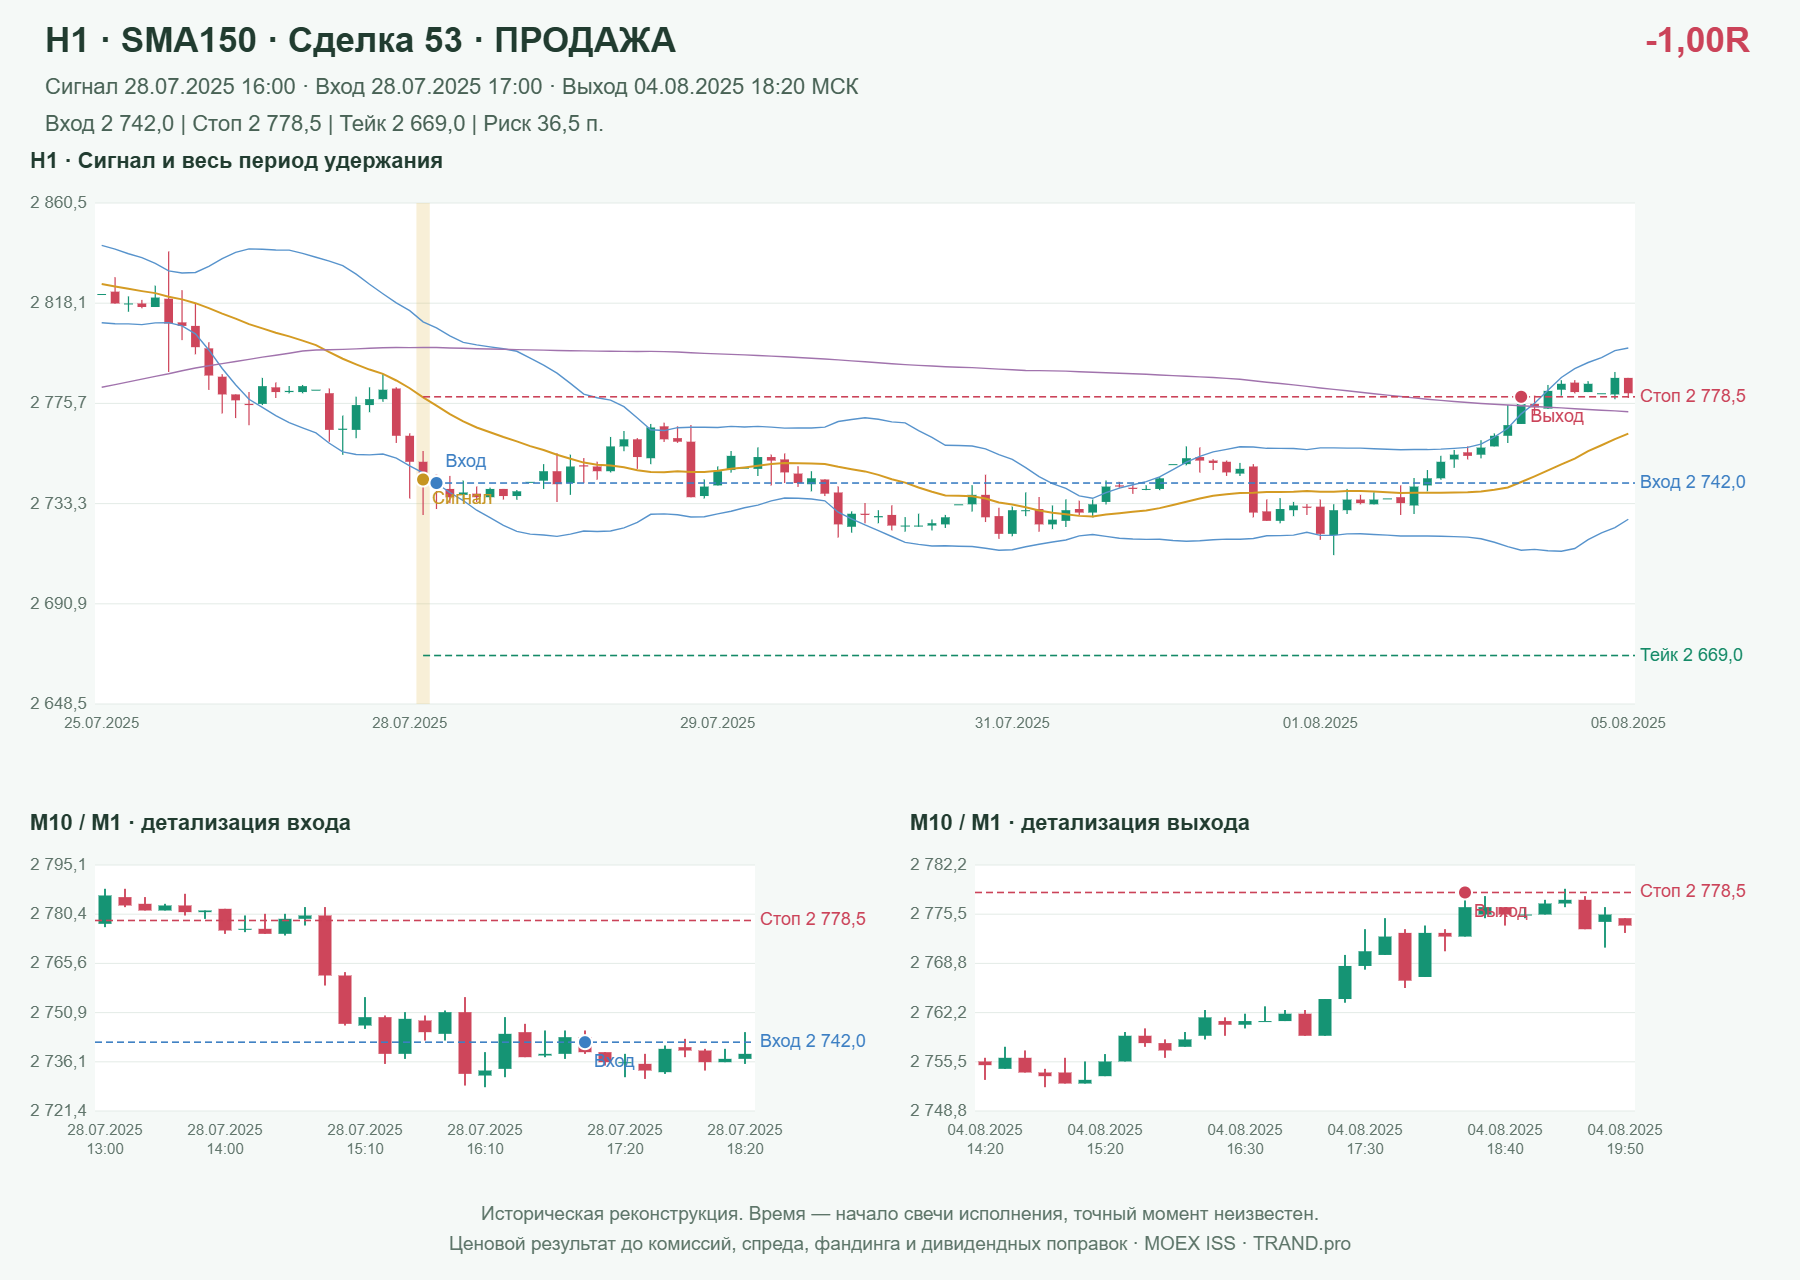Click the line starting 'Сигнал 28.07.2025 16:00'

[x=452, y=87]
